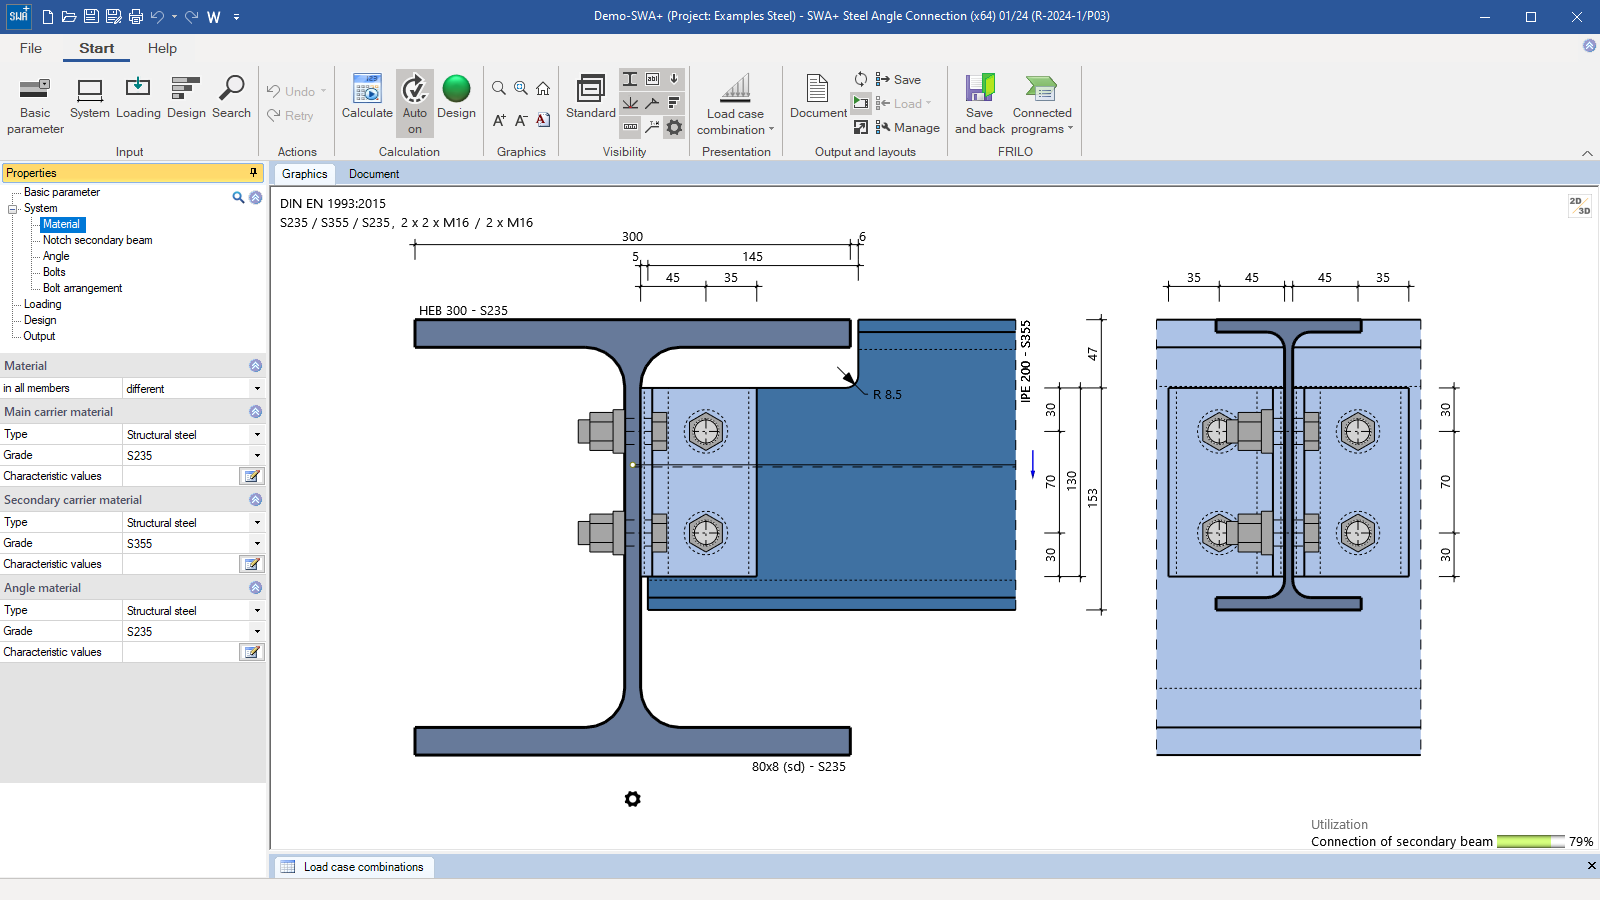The height and width of the screenshot is (900, 1600).
Task: Create new file from quick access
Action: 47,17
